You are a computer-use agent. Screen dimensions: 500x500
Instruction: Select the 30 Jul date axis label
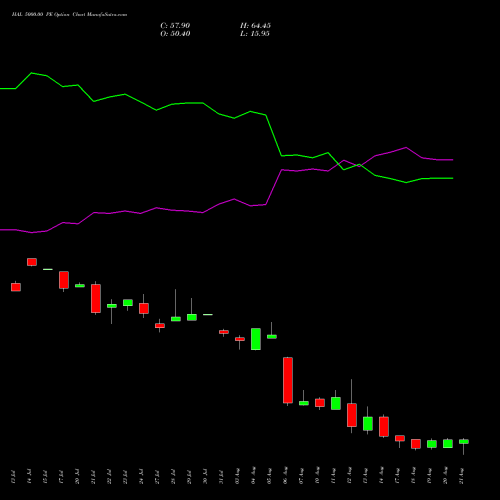tap(205, 476)
